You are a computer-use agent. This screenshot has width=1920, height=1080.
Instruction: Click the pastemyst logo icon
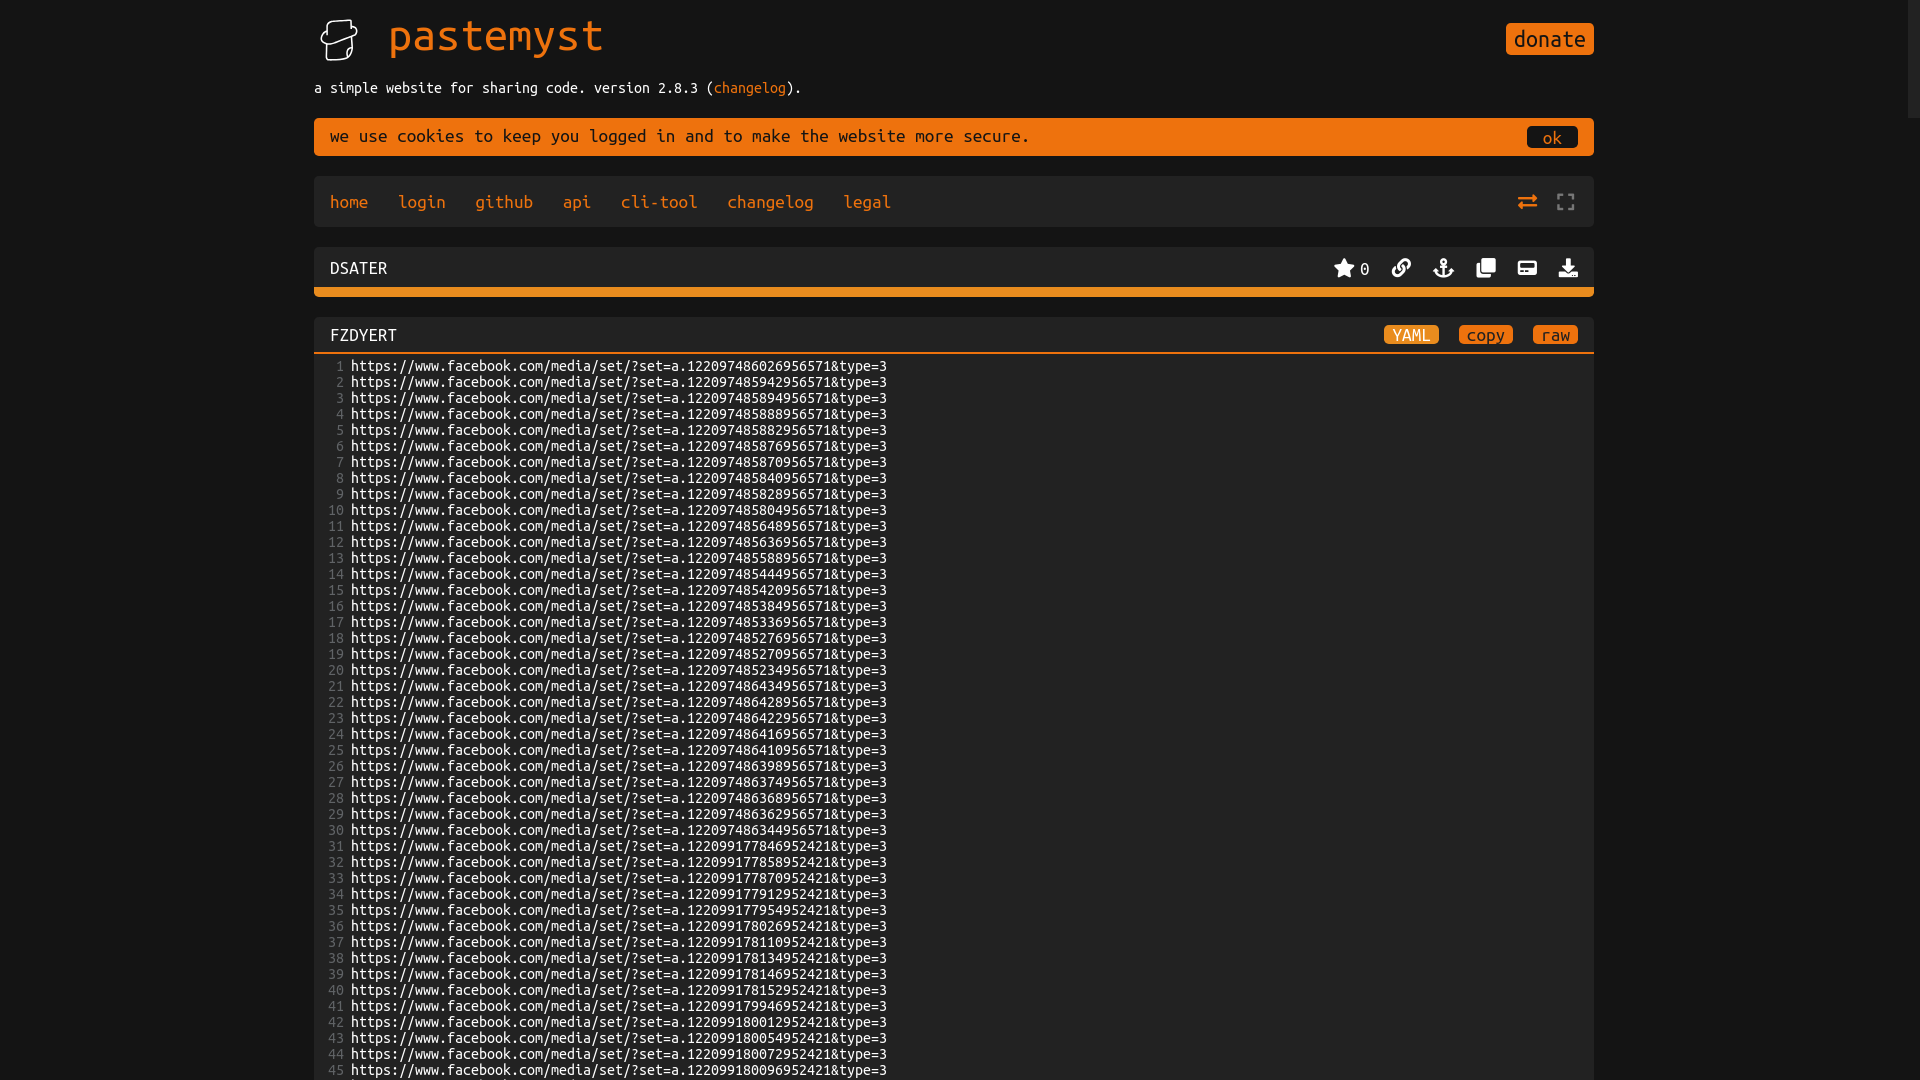coord(339,40)
